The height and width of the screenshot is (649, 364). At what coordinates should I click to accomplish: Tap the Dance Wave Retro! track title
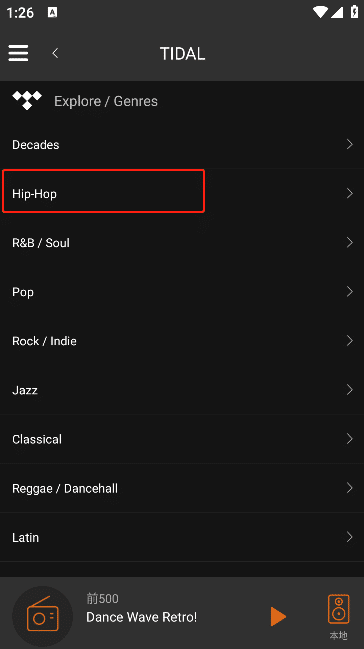coord(142,617)
